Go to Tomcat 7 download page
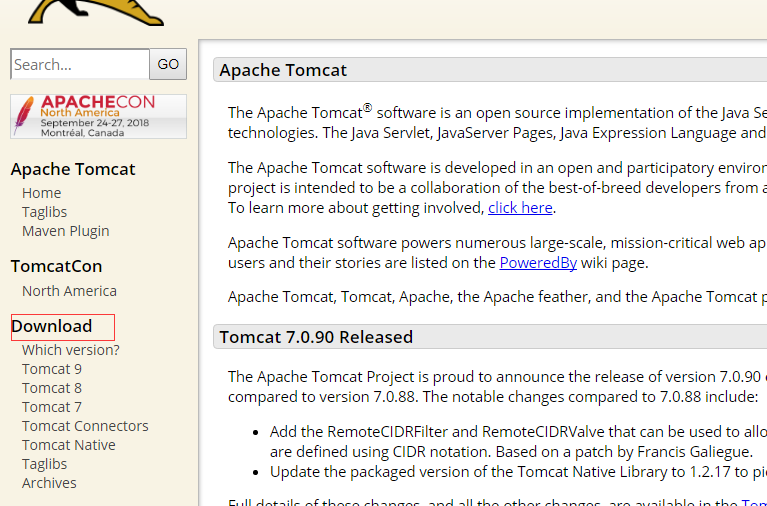This screenshot has height=506, width=767. point(52,407)
